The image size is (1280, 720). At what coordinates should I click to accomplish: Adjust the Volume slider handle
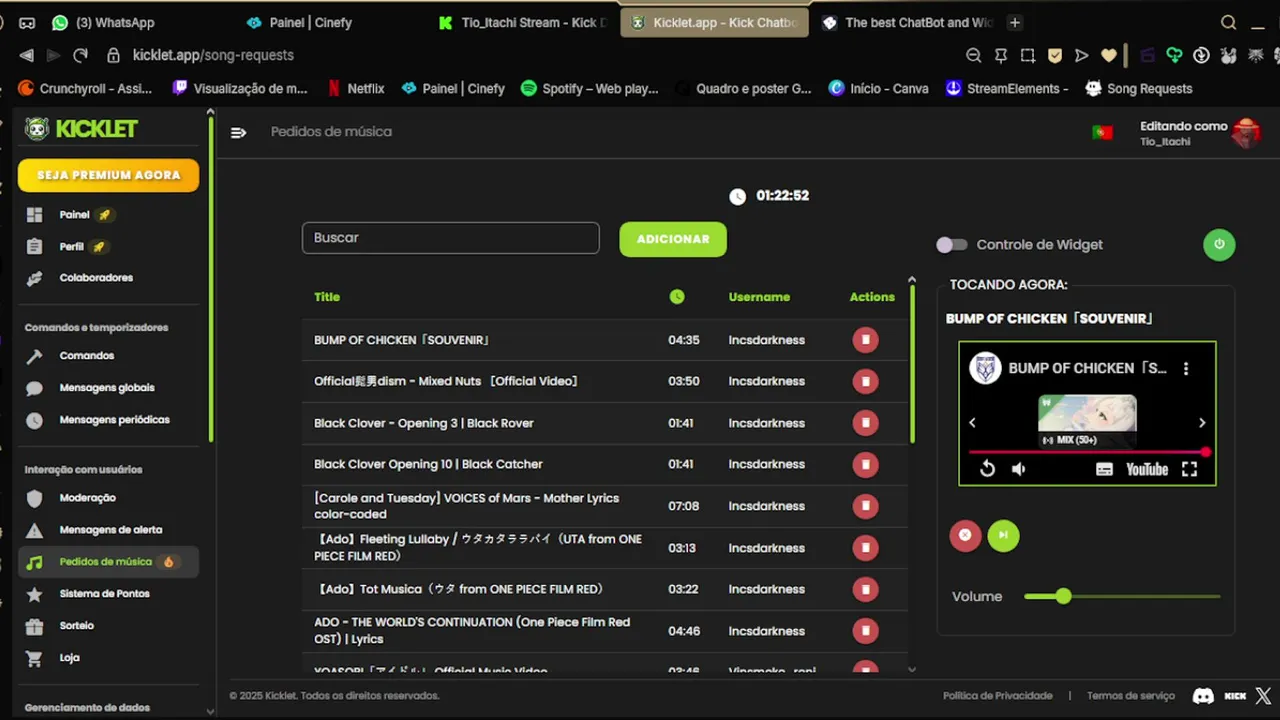click(1063, 596)
